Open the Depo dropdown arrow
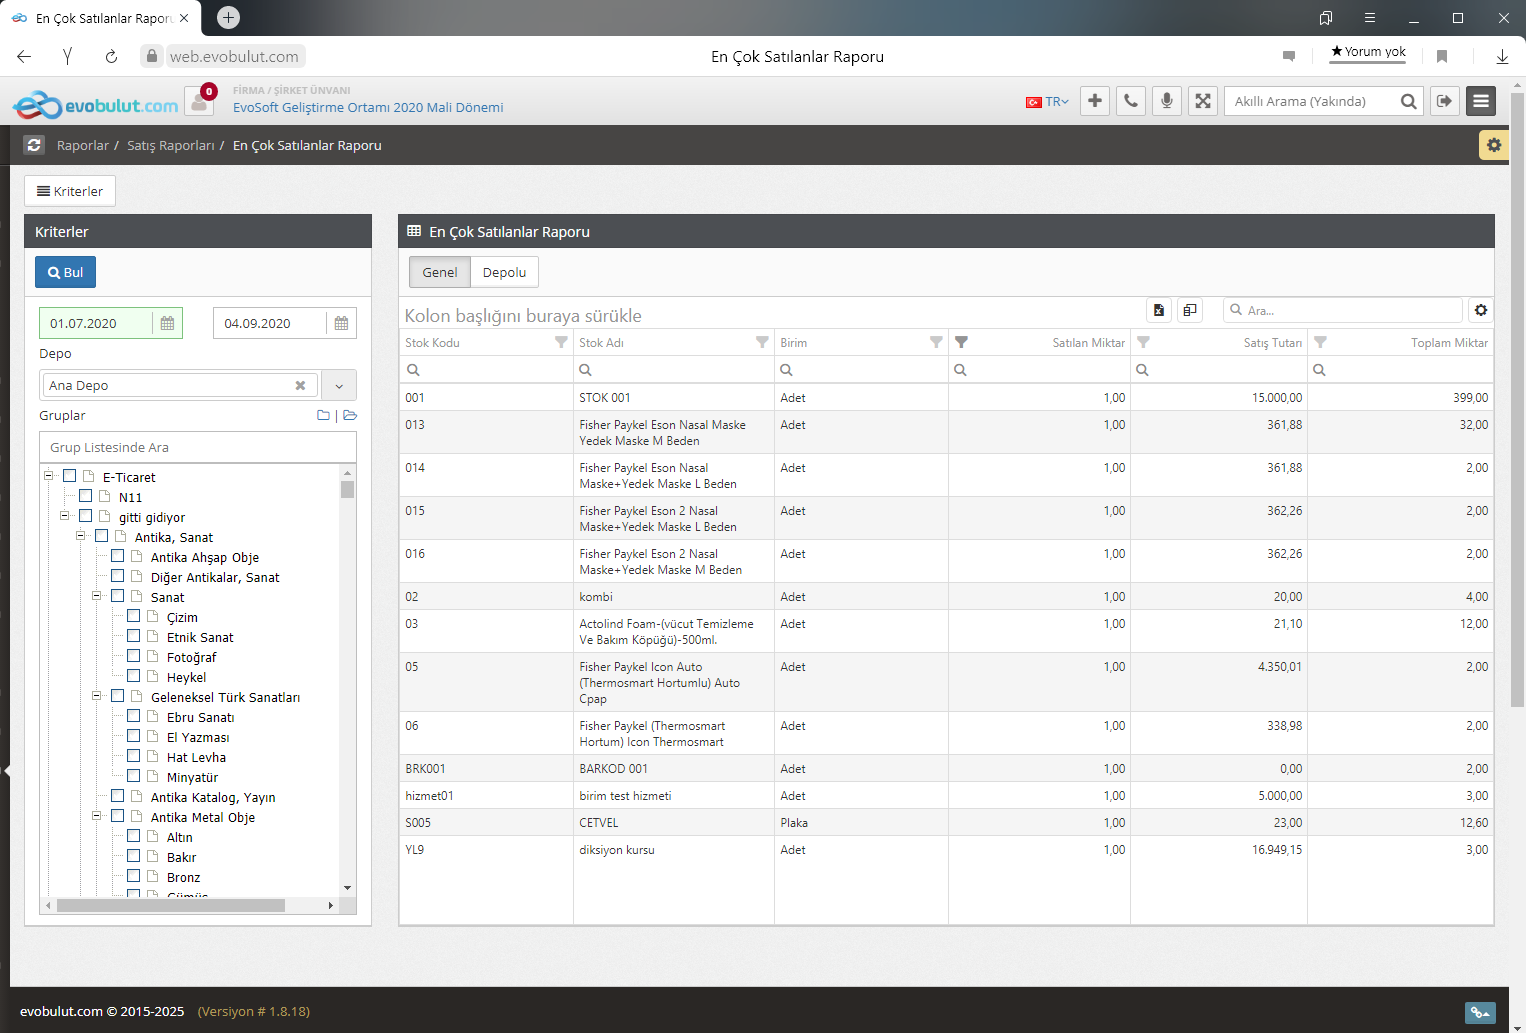 pyautogui.click(x=339, y=385)
